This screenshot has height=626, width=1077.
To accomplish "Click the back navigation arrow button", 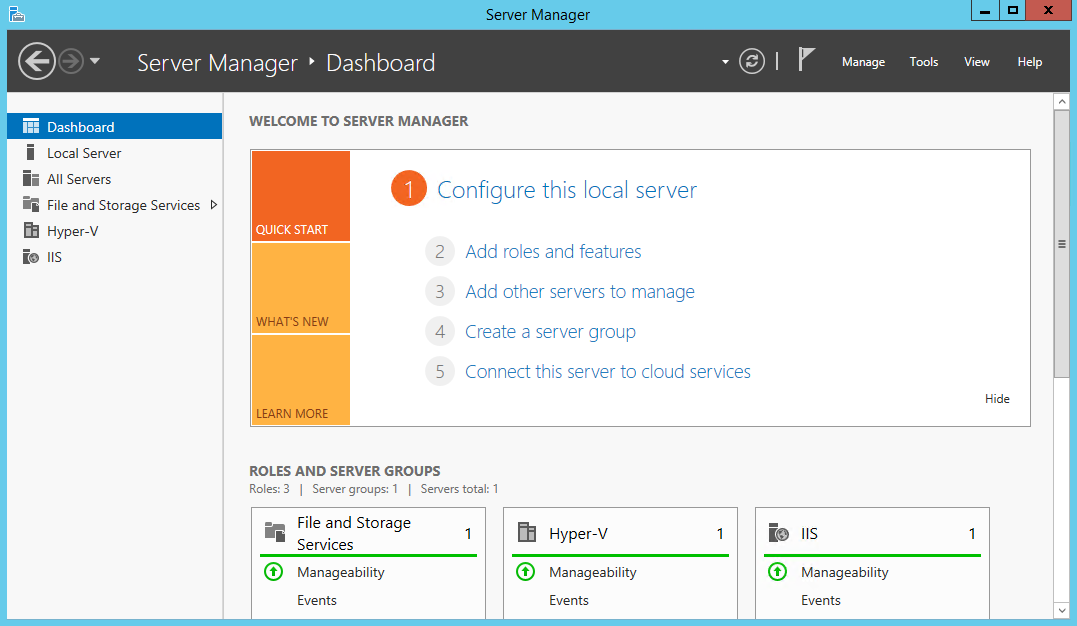I will 37,62.
